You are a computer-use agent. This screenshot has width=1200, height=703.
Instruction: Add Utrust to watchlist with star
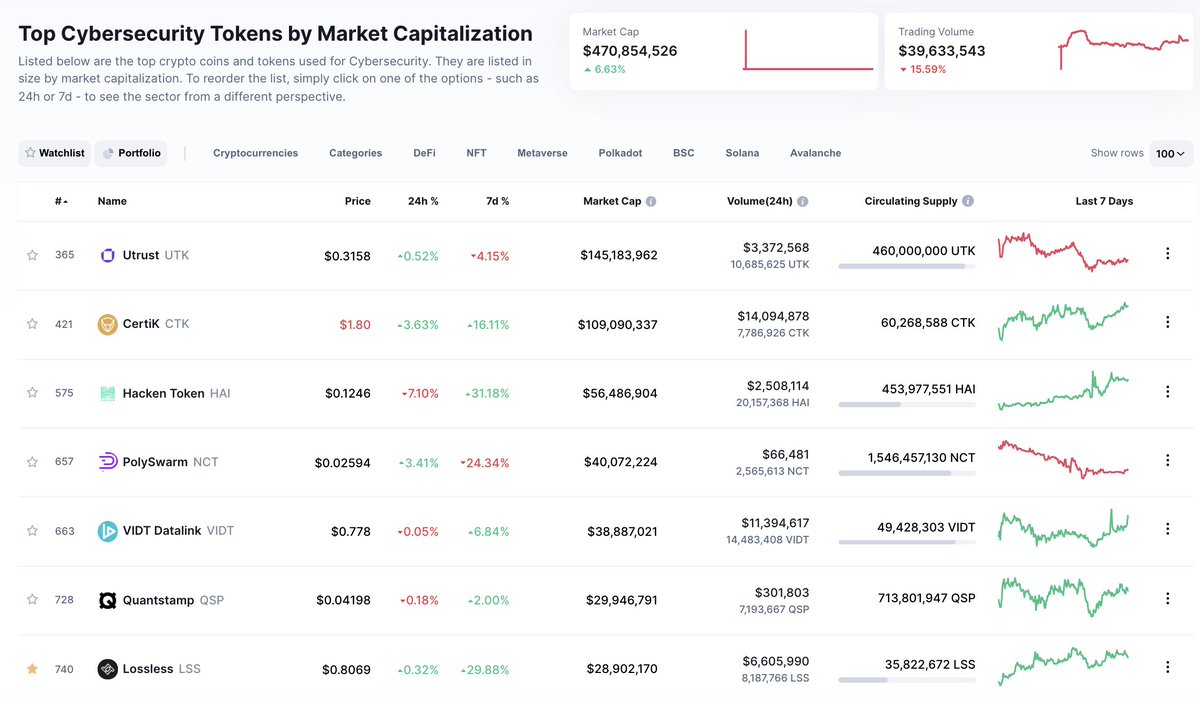[x=32, y=255]
